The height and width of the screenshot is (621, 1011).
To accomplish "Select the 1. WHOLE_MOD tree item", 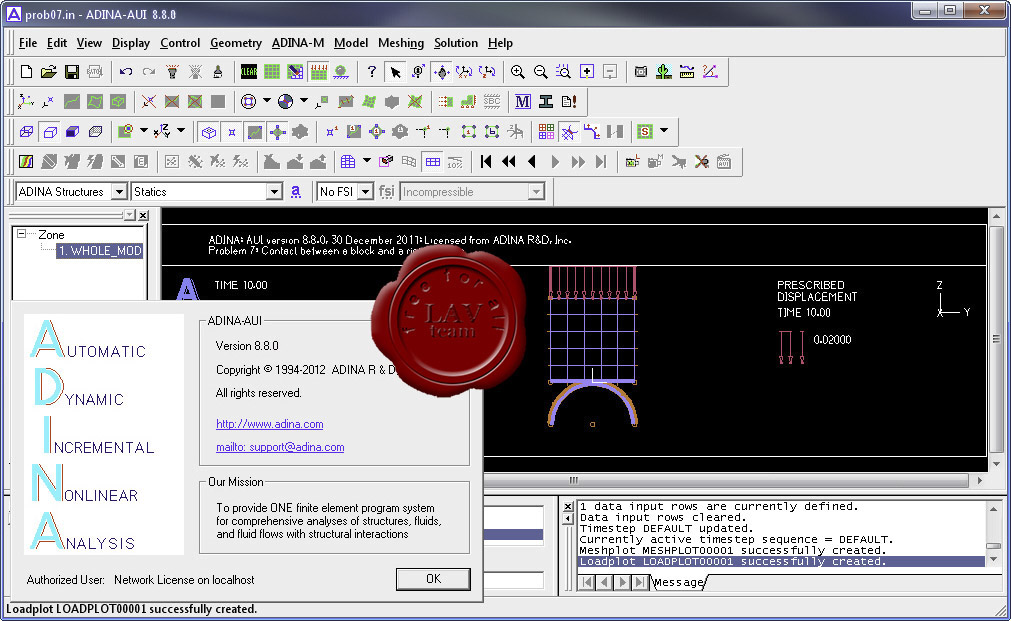I will coord(99,251).
